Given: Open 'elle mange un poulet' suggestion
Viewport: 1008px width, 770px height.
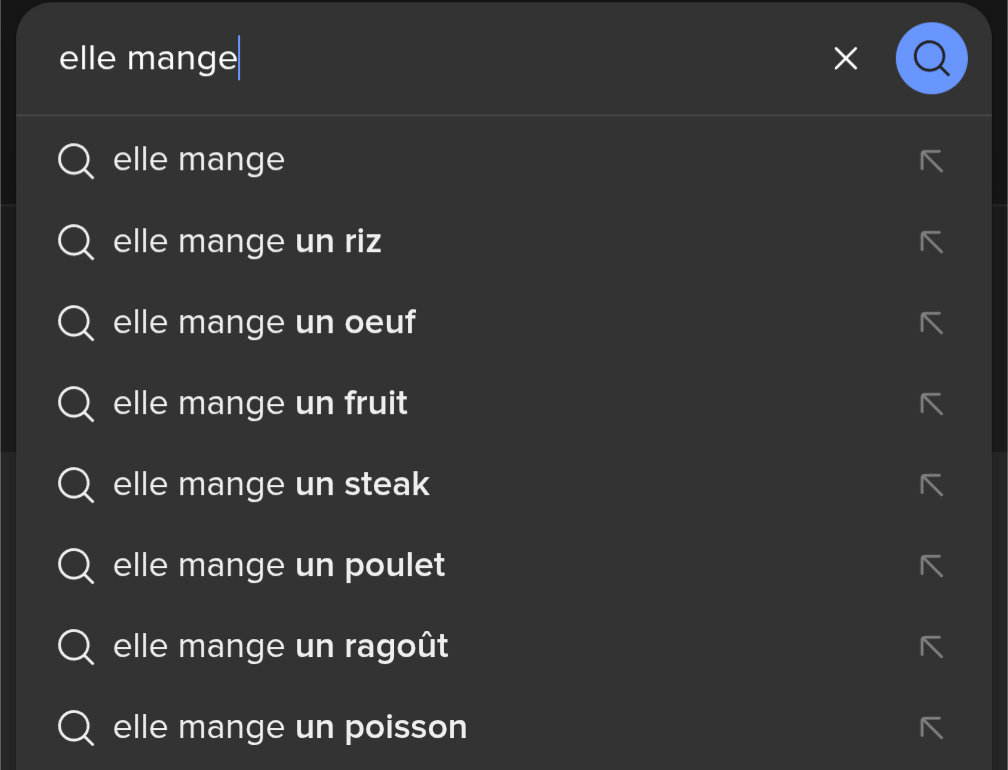Looking at the screenshot, I should tap(279, 565).
